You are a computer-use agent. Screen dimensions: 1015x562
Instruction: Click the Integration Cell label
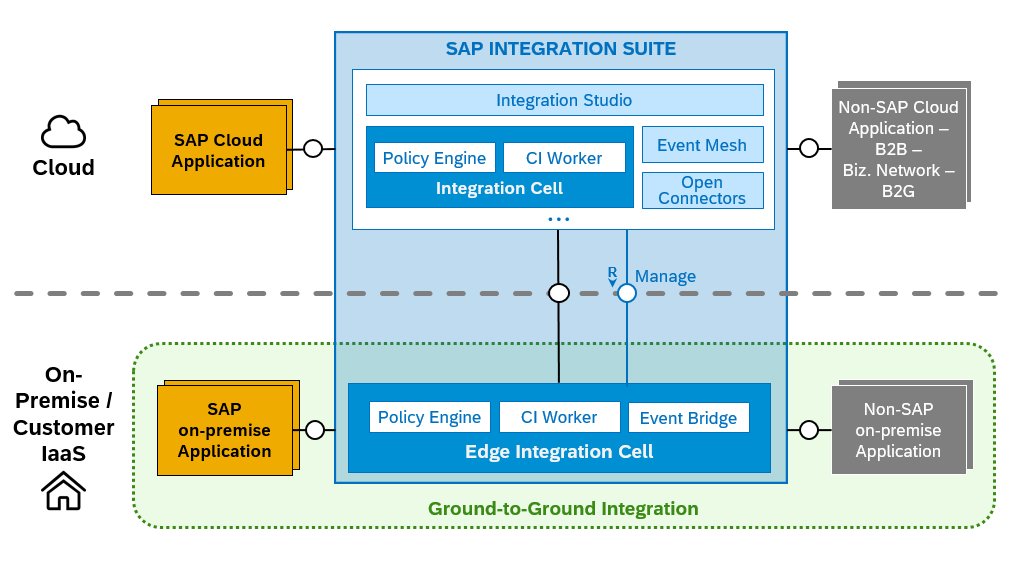499,188
